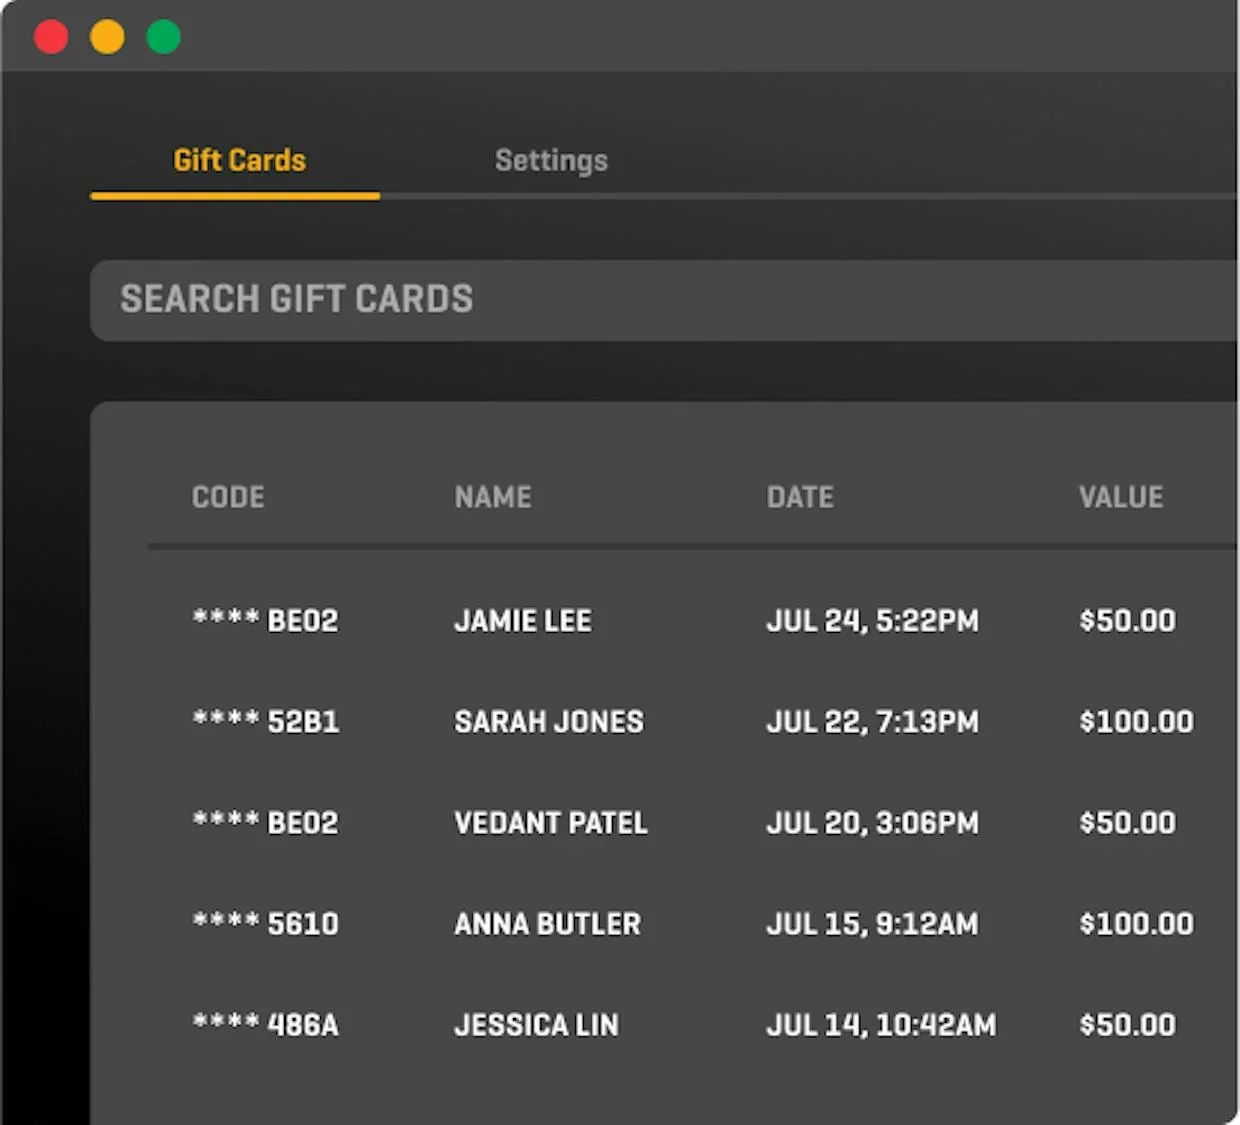Click the DATE column header

[800, 497]
